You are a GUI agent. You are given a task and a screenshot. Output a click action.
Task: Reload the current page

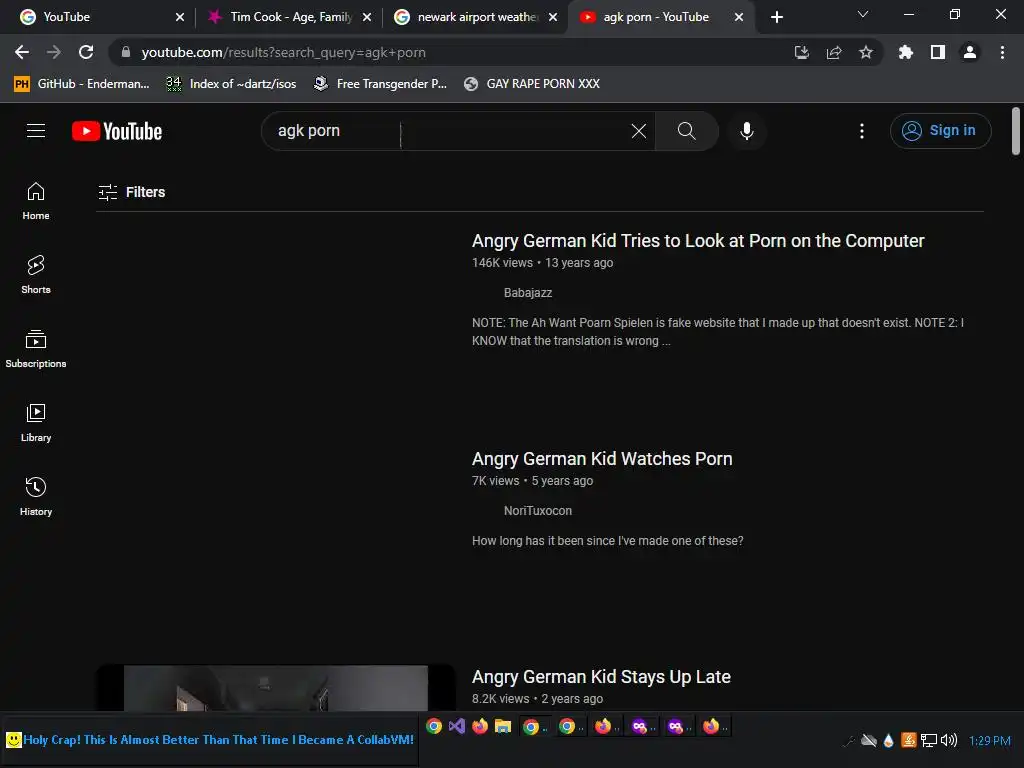[86, 52]
